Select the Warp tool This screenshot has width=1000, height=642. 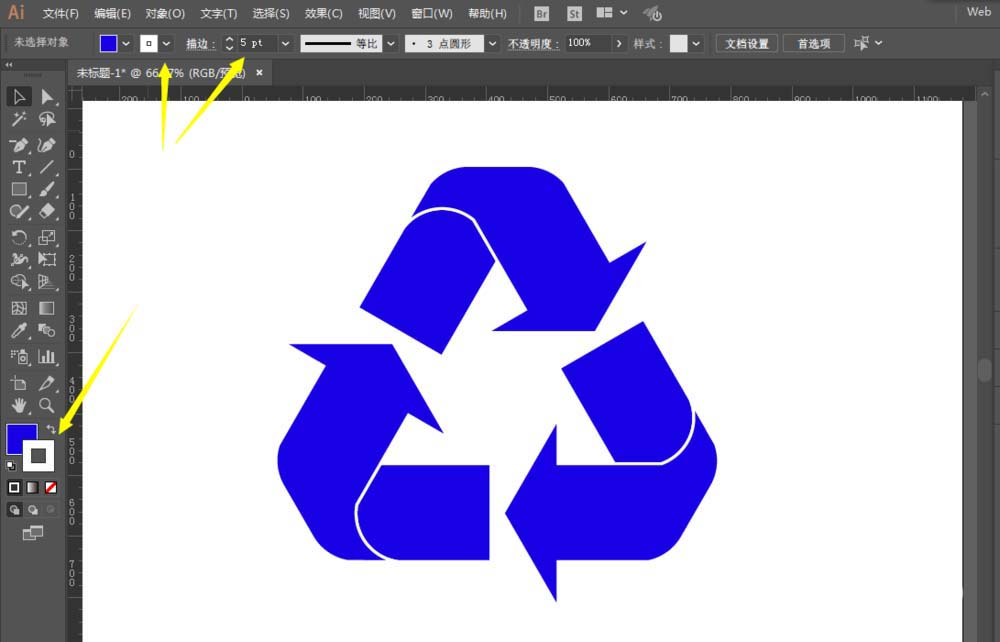coord(19,259)
